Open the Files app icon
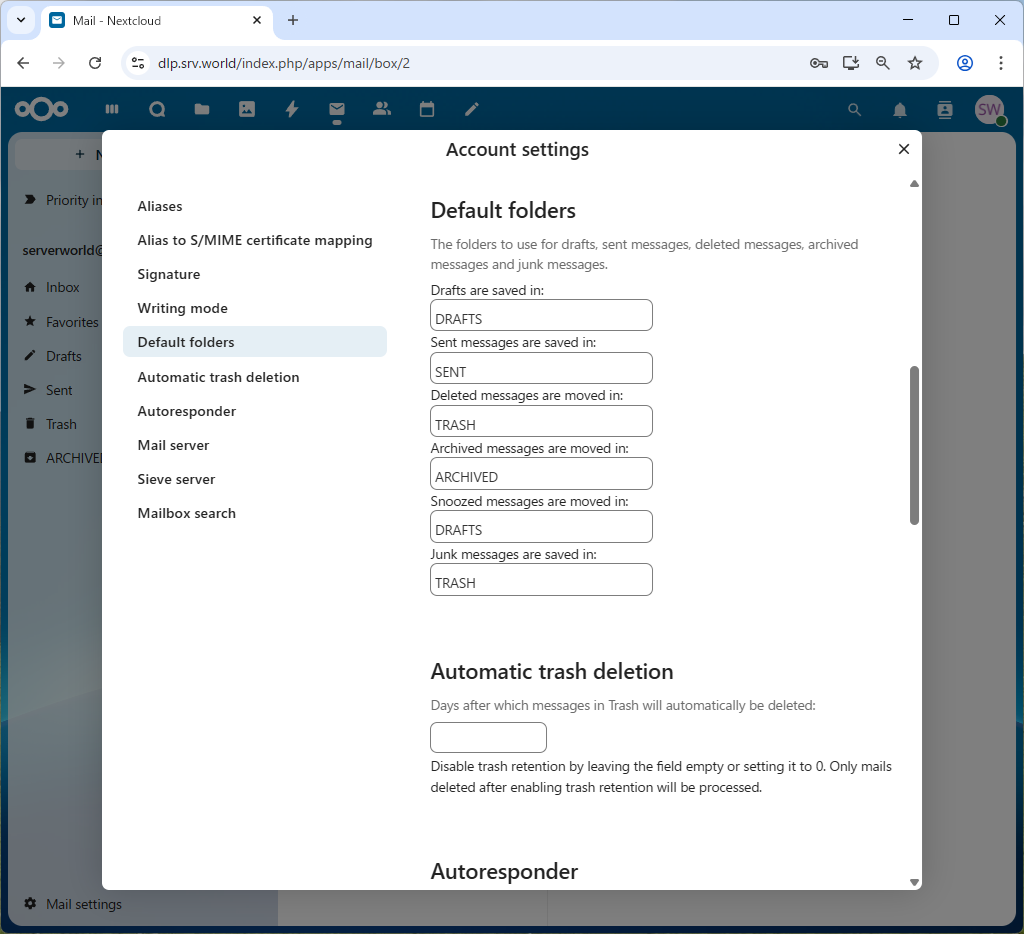This screenshot has height=934, width=1024. click(x=201, y=109)
